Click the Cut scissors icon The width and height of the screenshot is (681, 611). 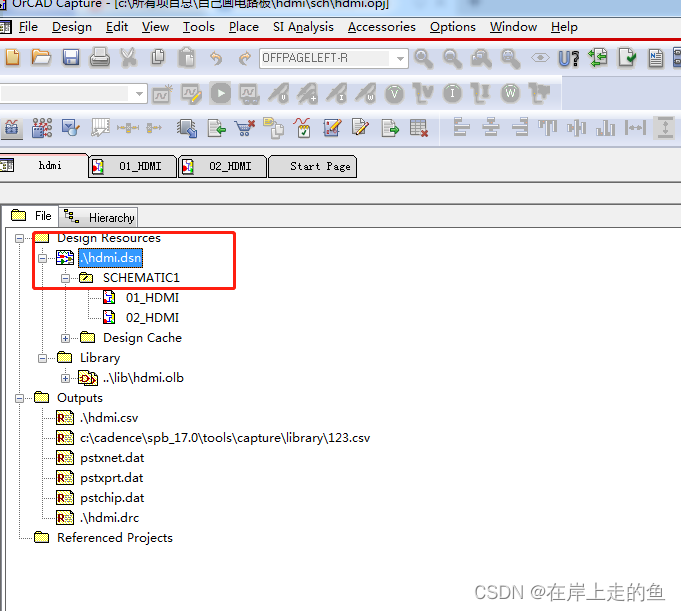coord(129,58)
